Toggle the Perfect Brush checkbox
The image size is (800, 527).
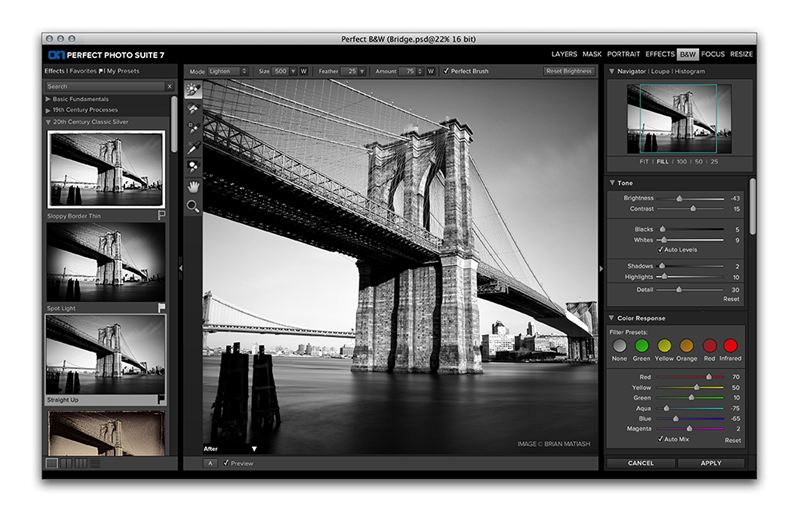click(x=447, y=72)
